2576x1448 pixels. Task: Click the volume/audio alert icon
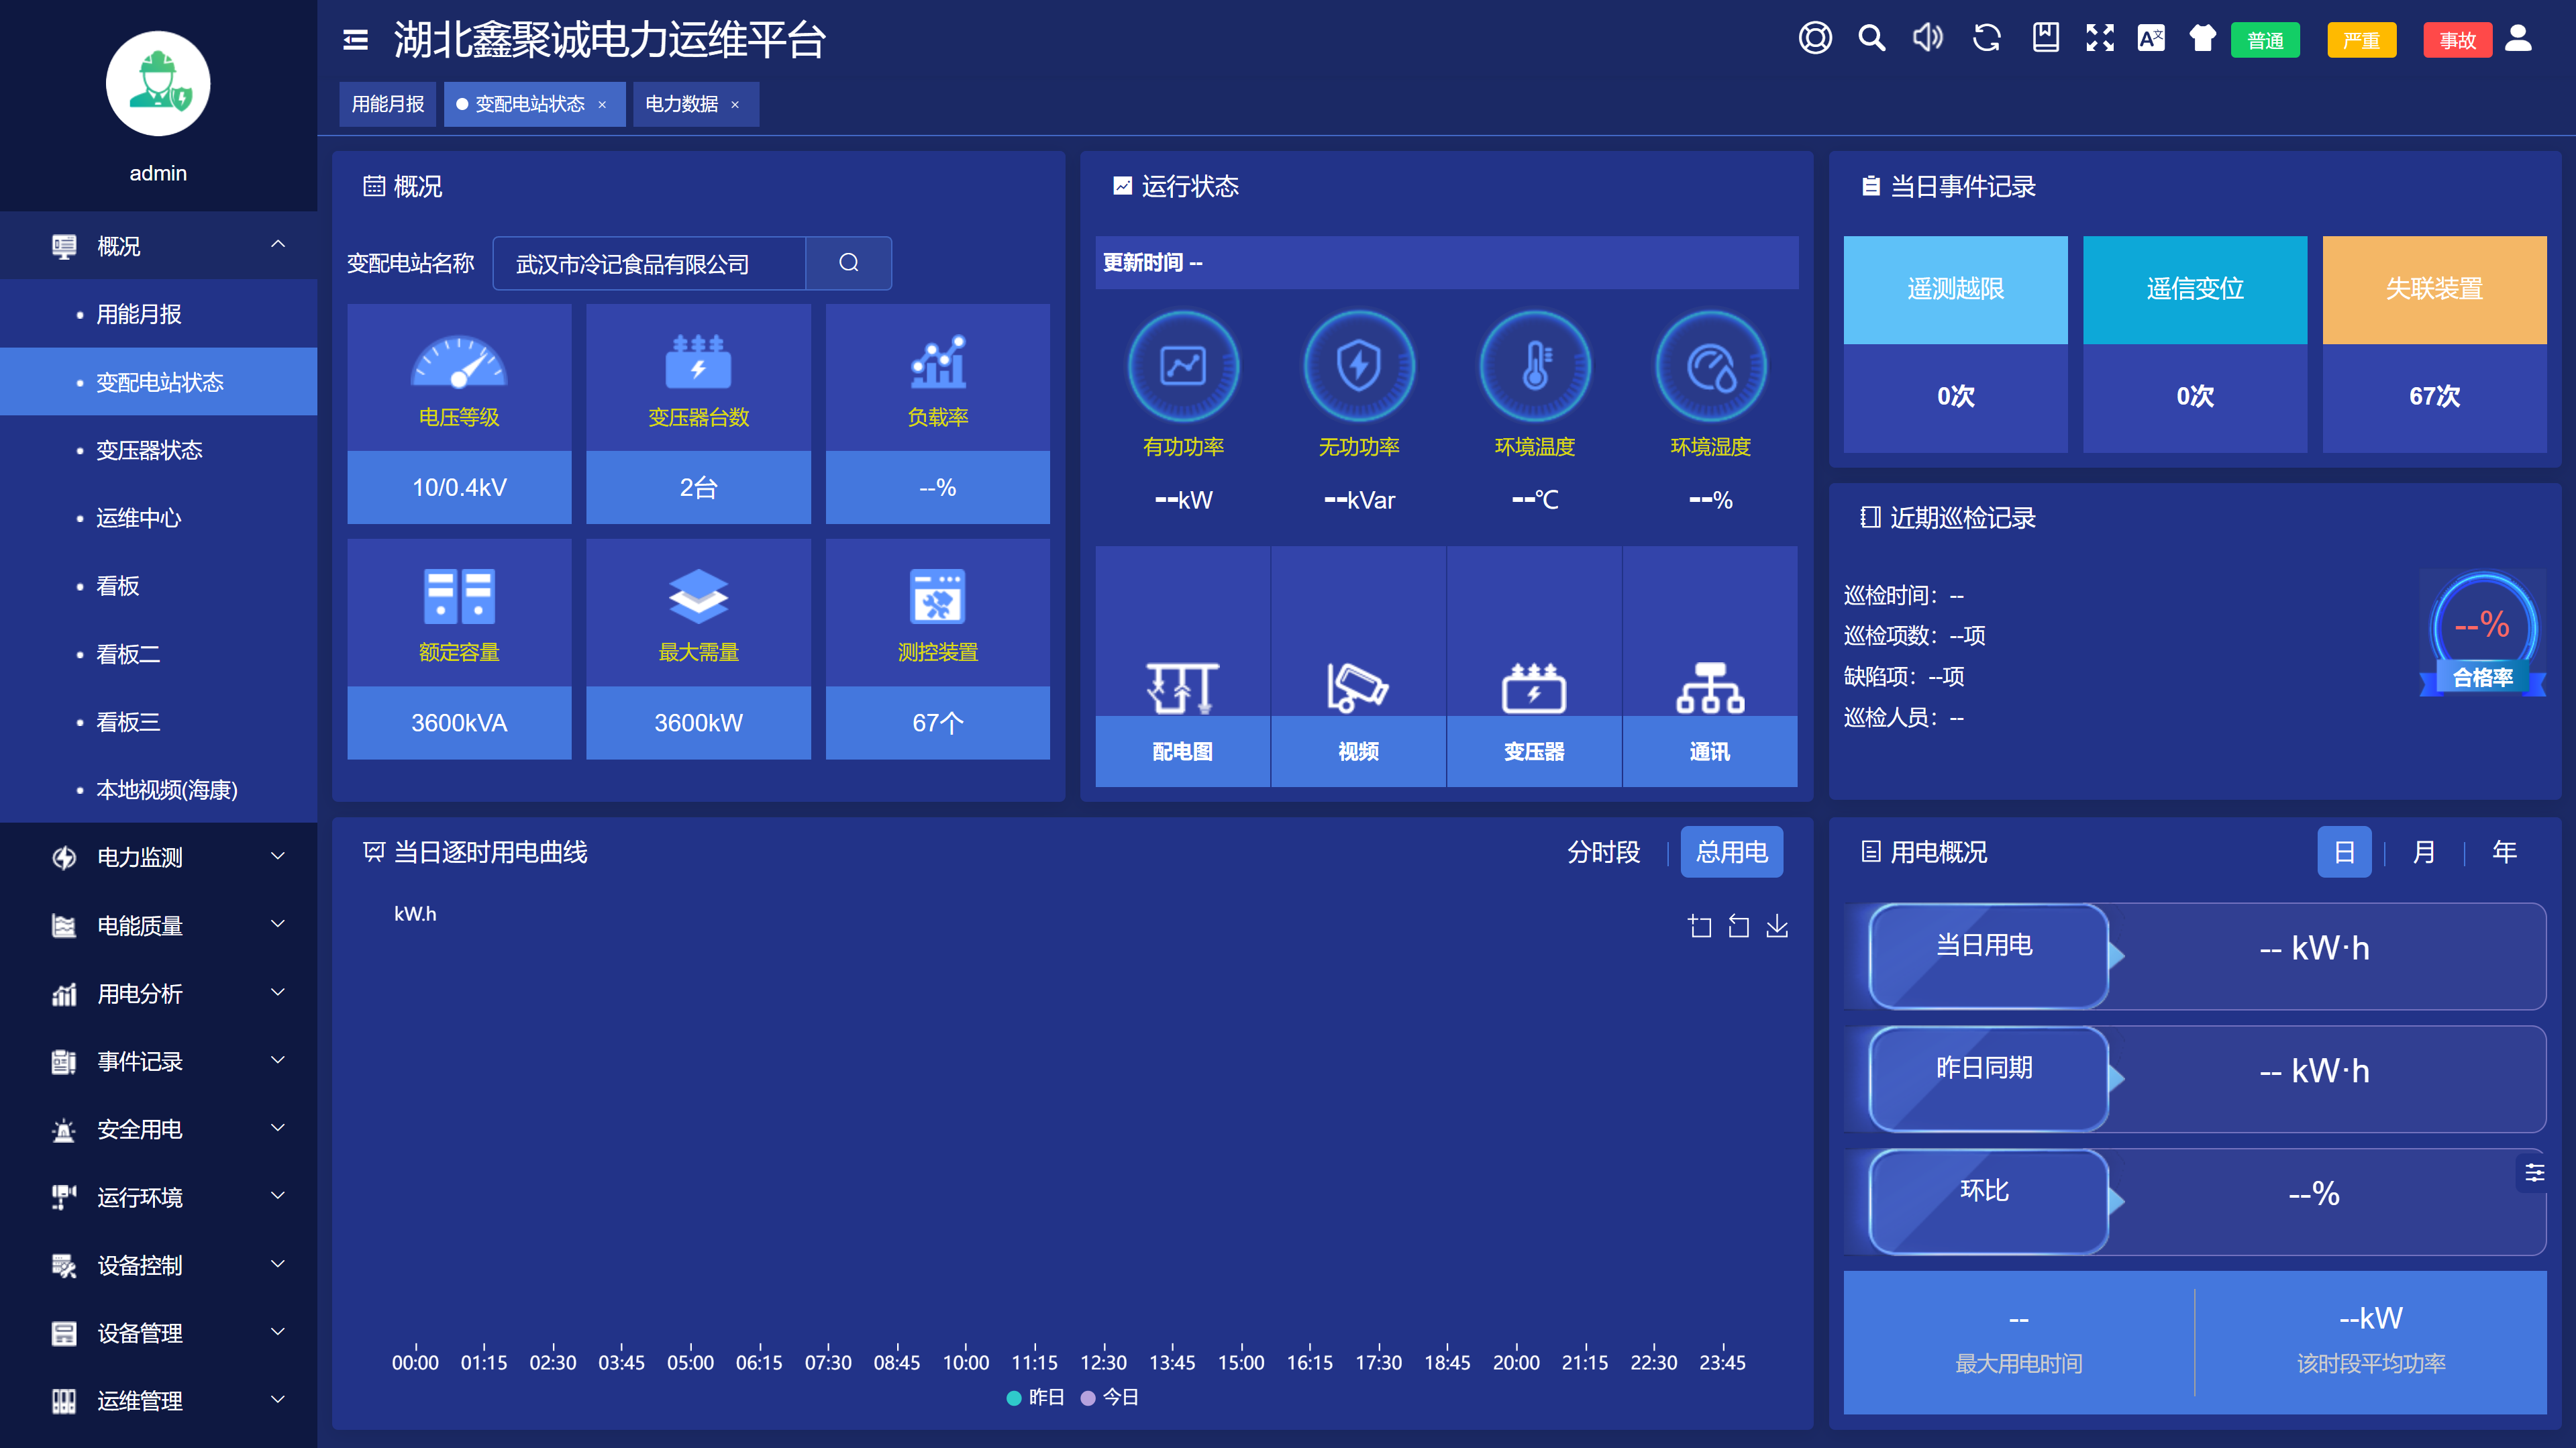pyautogui.click(x=1927, y=39)
